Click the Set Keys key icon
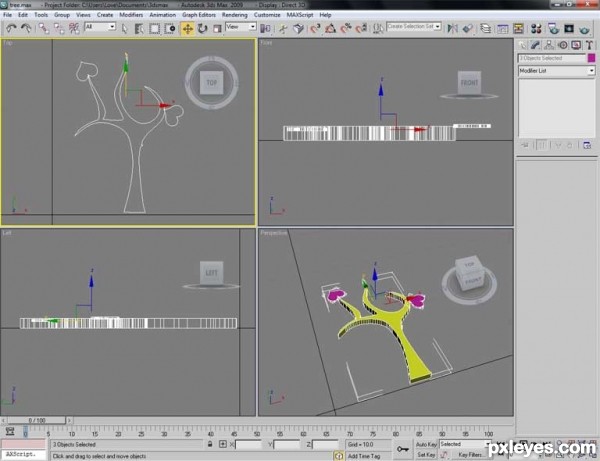 coord(403,449)
